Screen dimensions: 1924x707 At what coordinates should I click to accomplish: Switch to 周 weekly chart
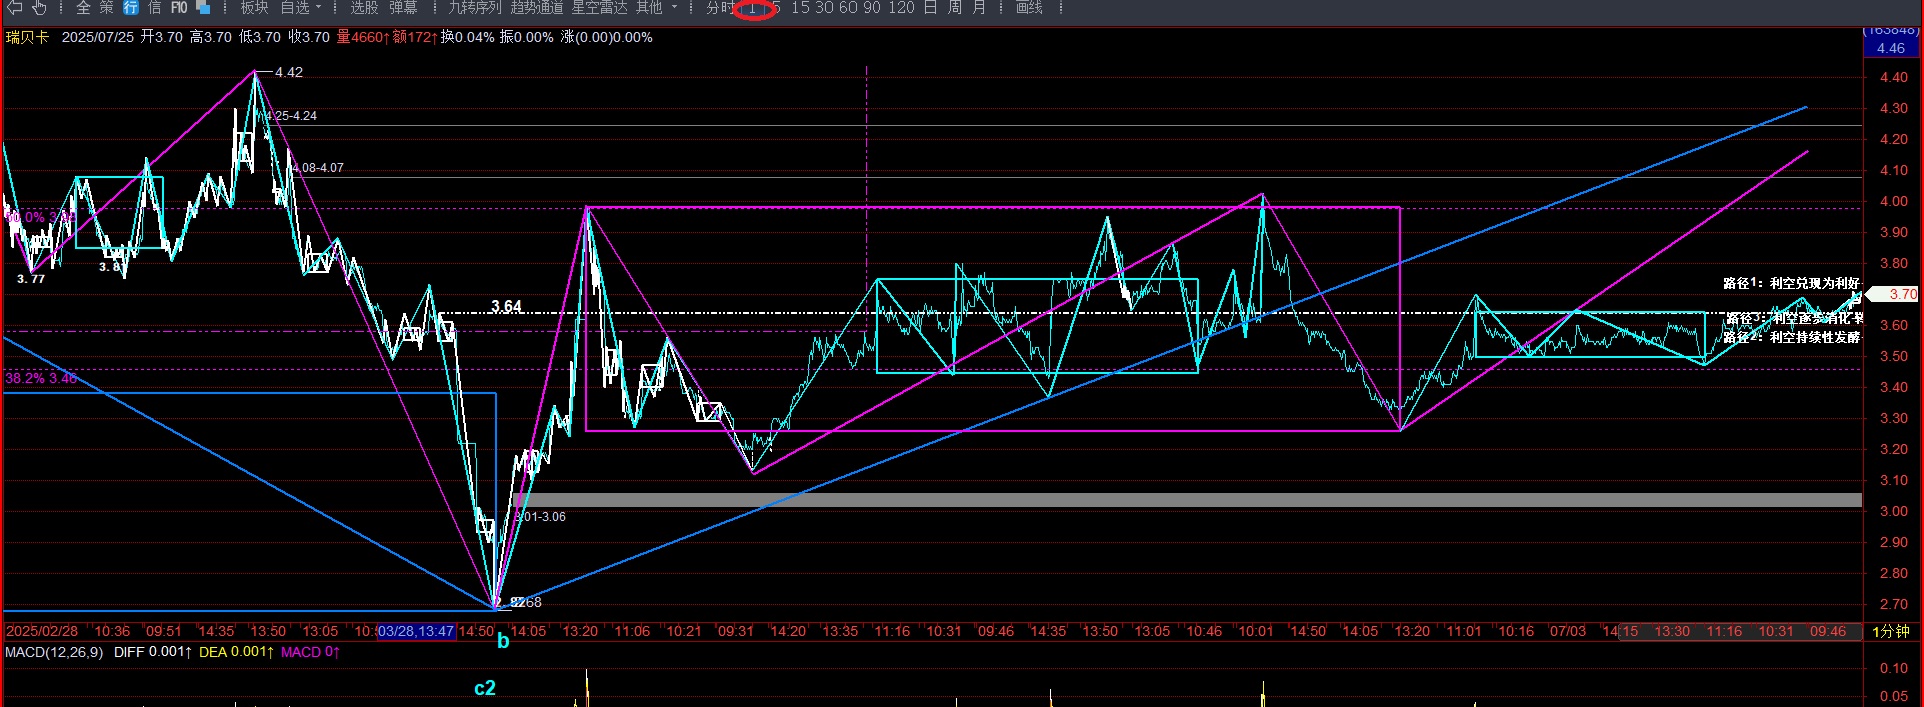point(955,8)
